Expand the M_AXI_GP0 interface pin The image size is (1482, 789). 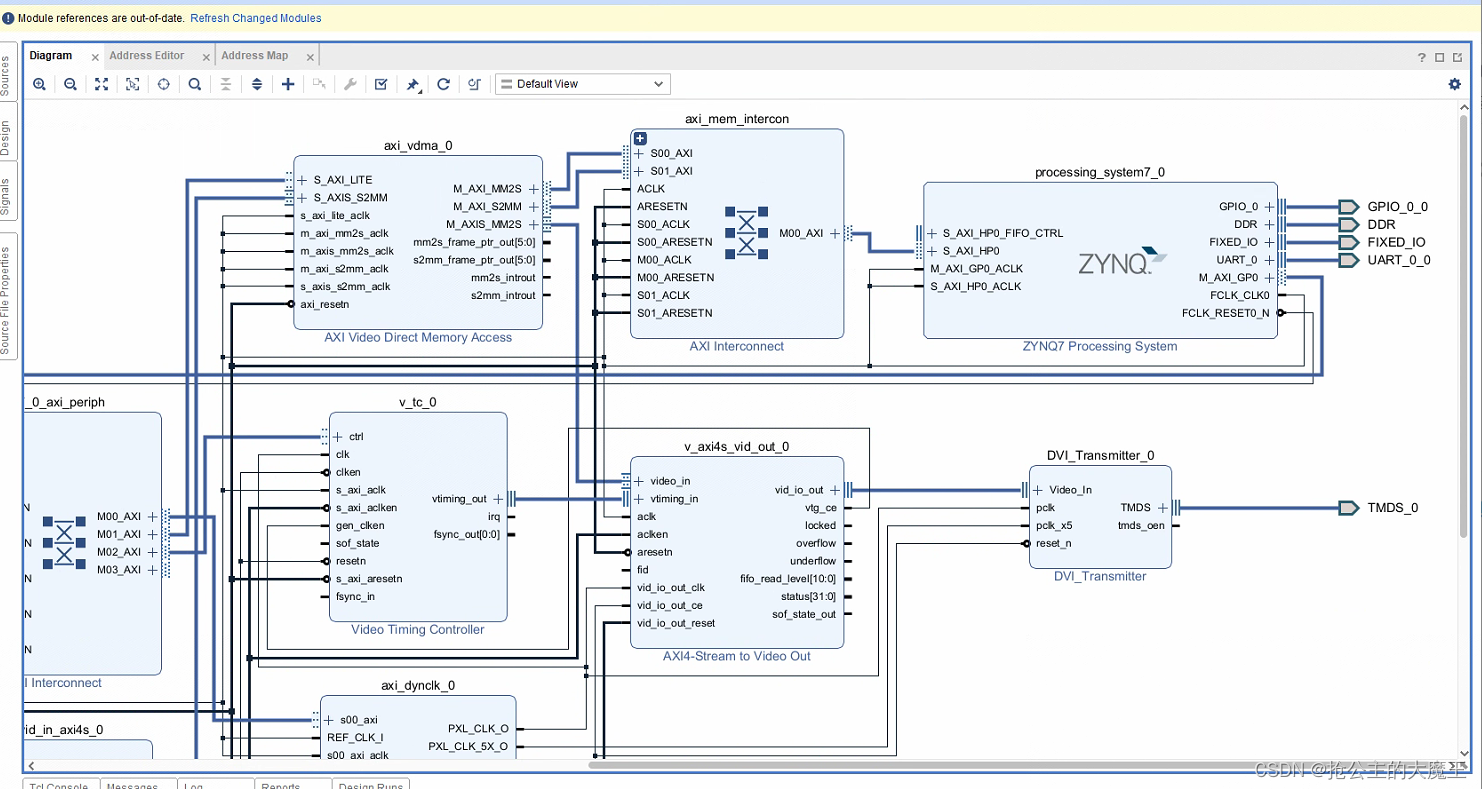click(1269, 278)
